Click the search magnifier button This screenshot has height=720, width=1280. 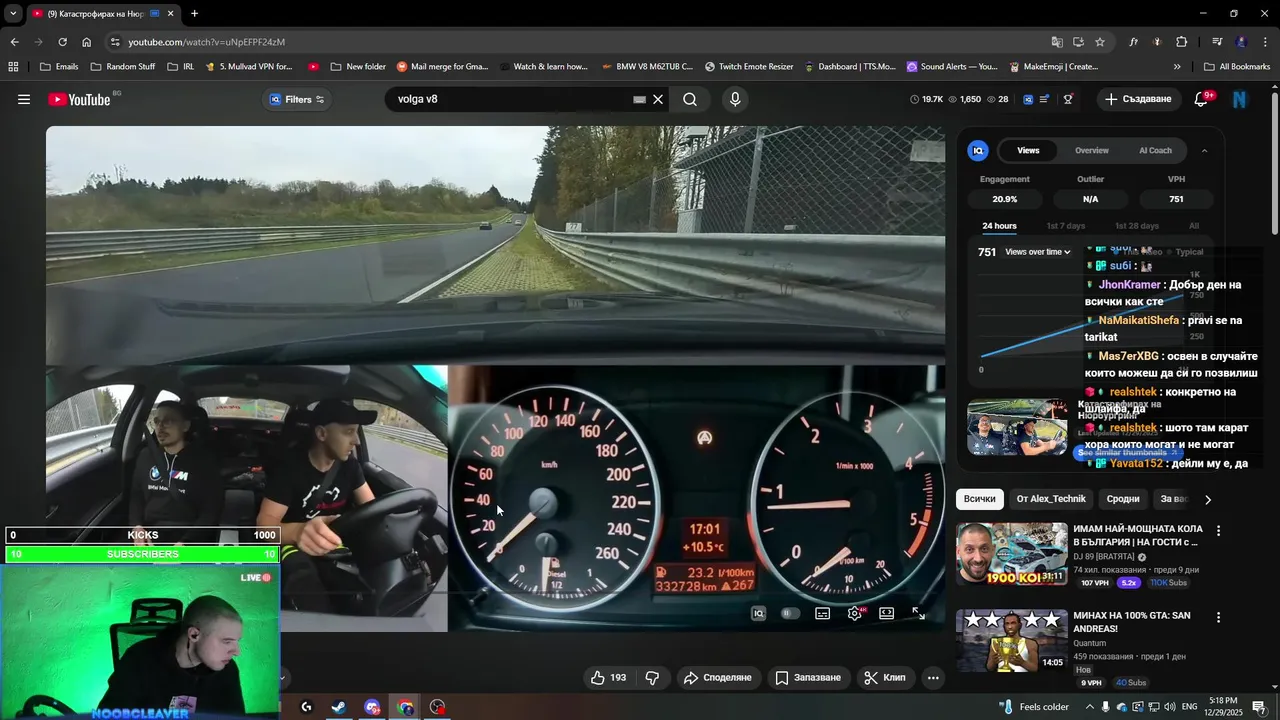tap(690, 99)
